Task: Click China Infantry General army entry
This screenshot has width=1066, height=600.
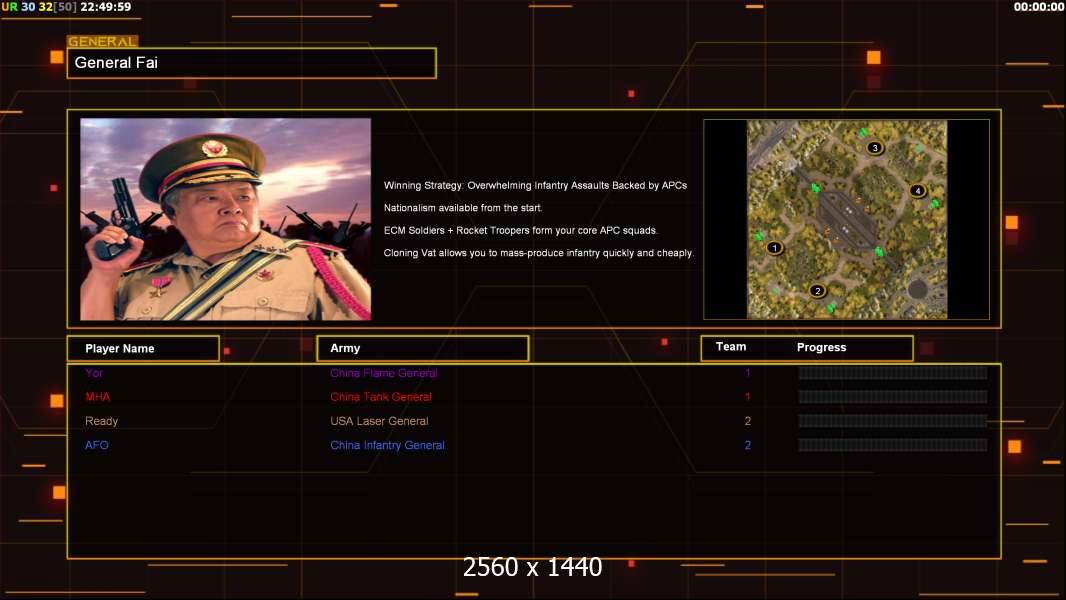Action: (387, 445)
